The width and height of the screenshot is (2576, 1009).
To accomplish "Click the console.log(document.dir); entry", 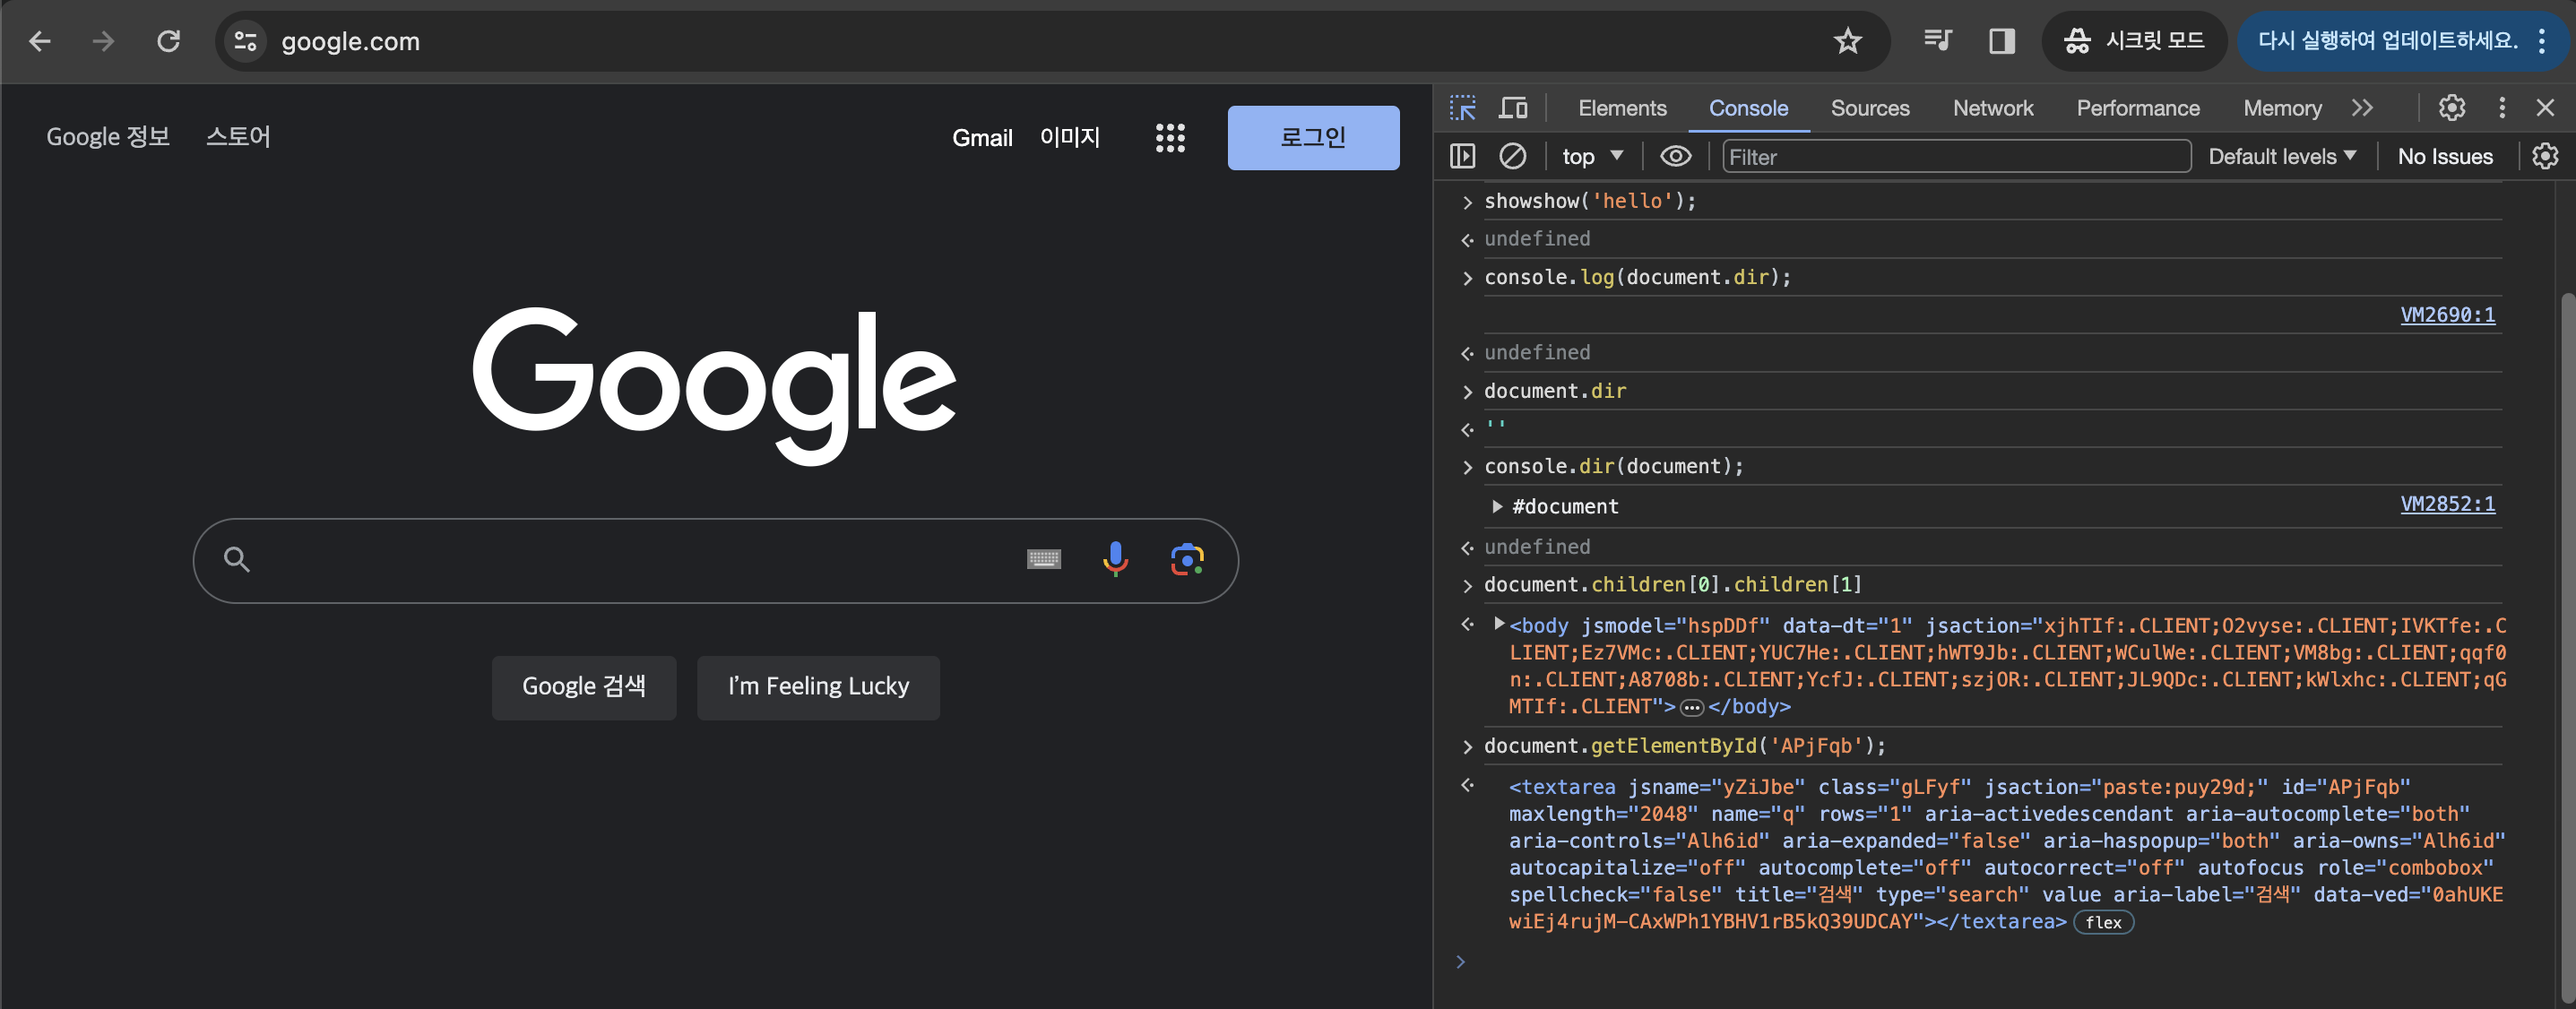I will [1637, 277].
